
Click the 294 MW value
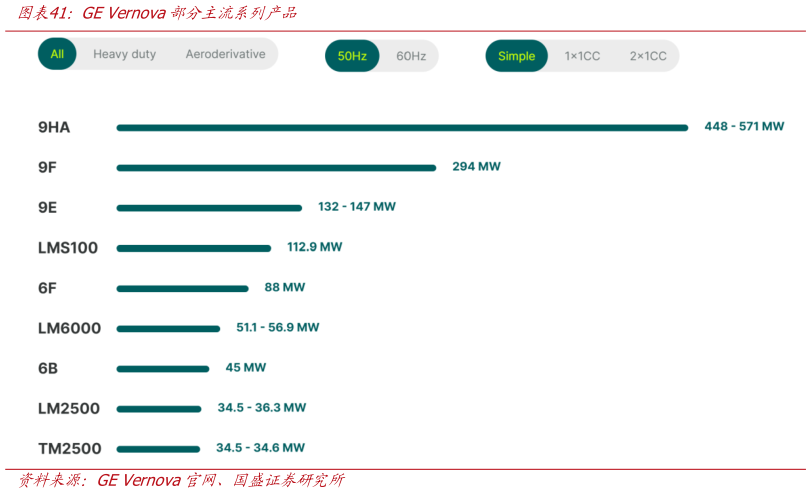(x=476, y=167)
